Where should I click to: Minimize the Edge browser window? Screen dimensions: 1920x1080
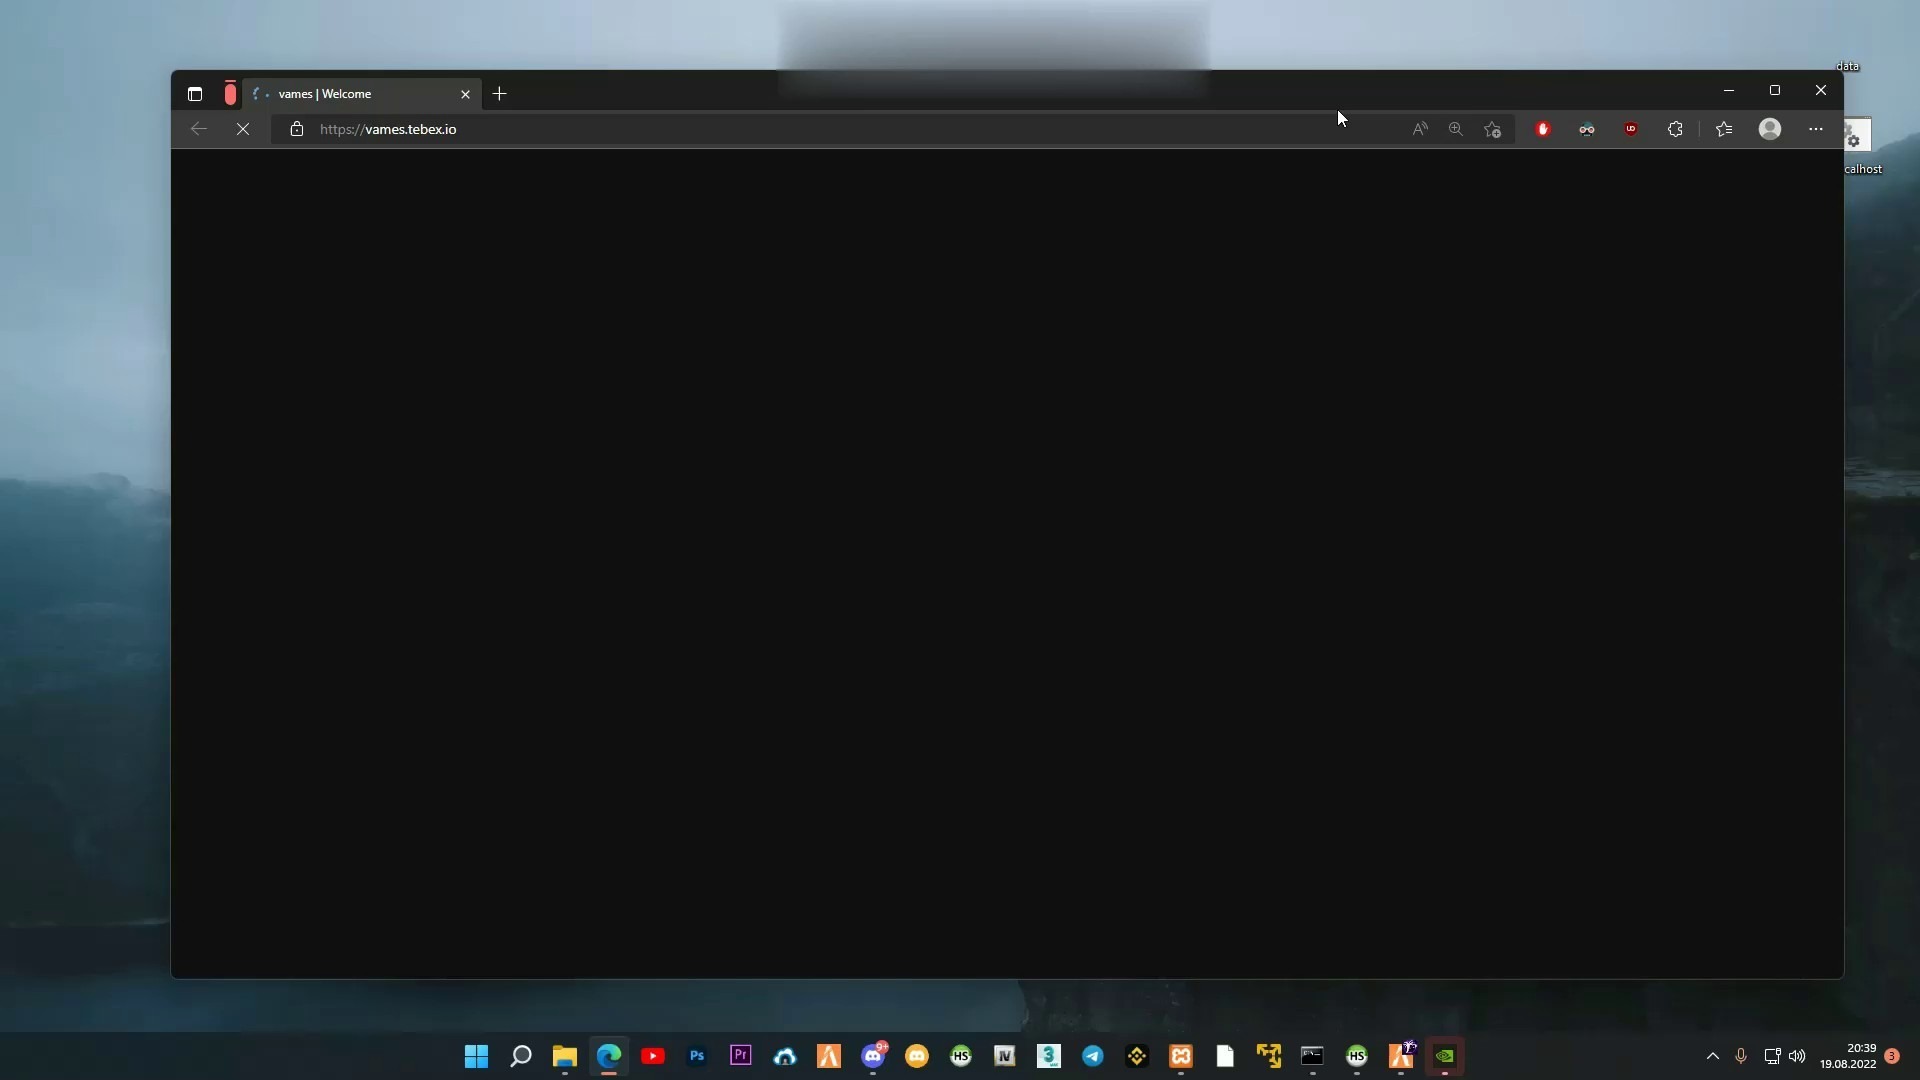(x=1729, y=91)
